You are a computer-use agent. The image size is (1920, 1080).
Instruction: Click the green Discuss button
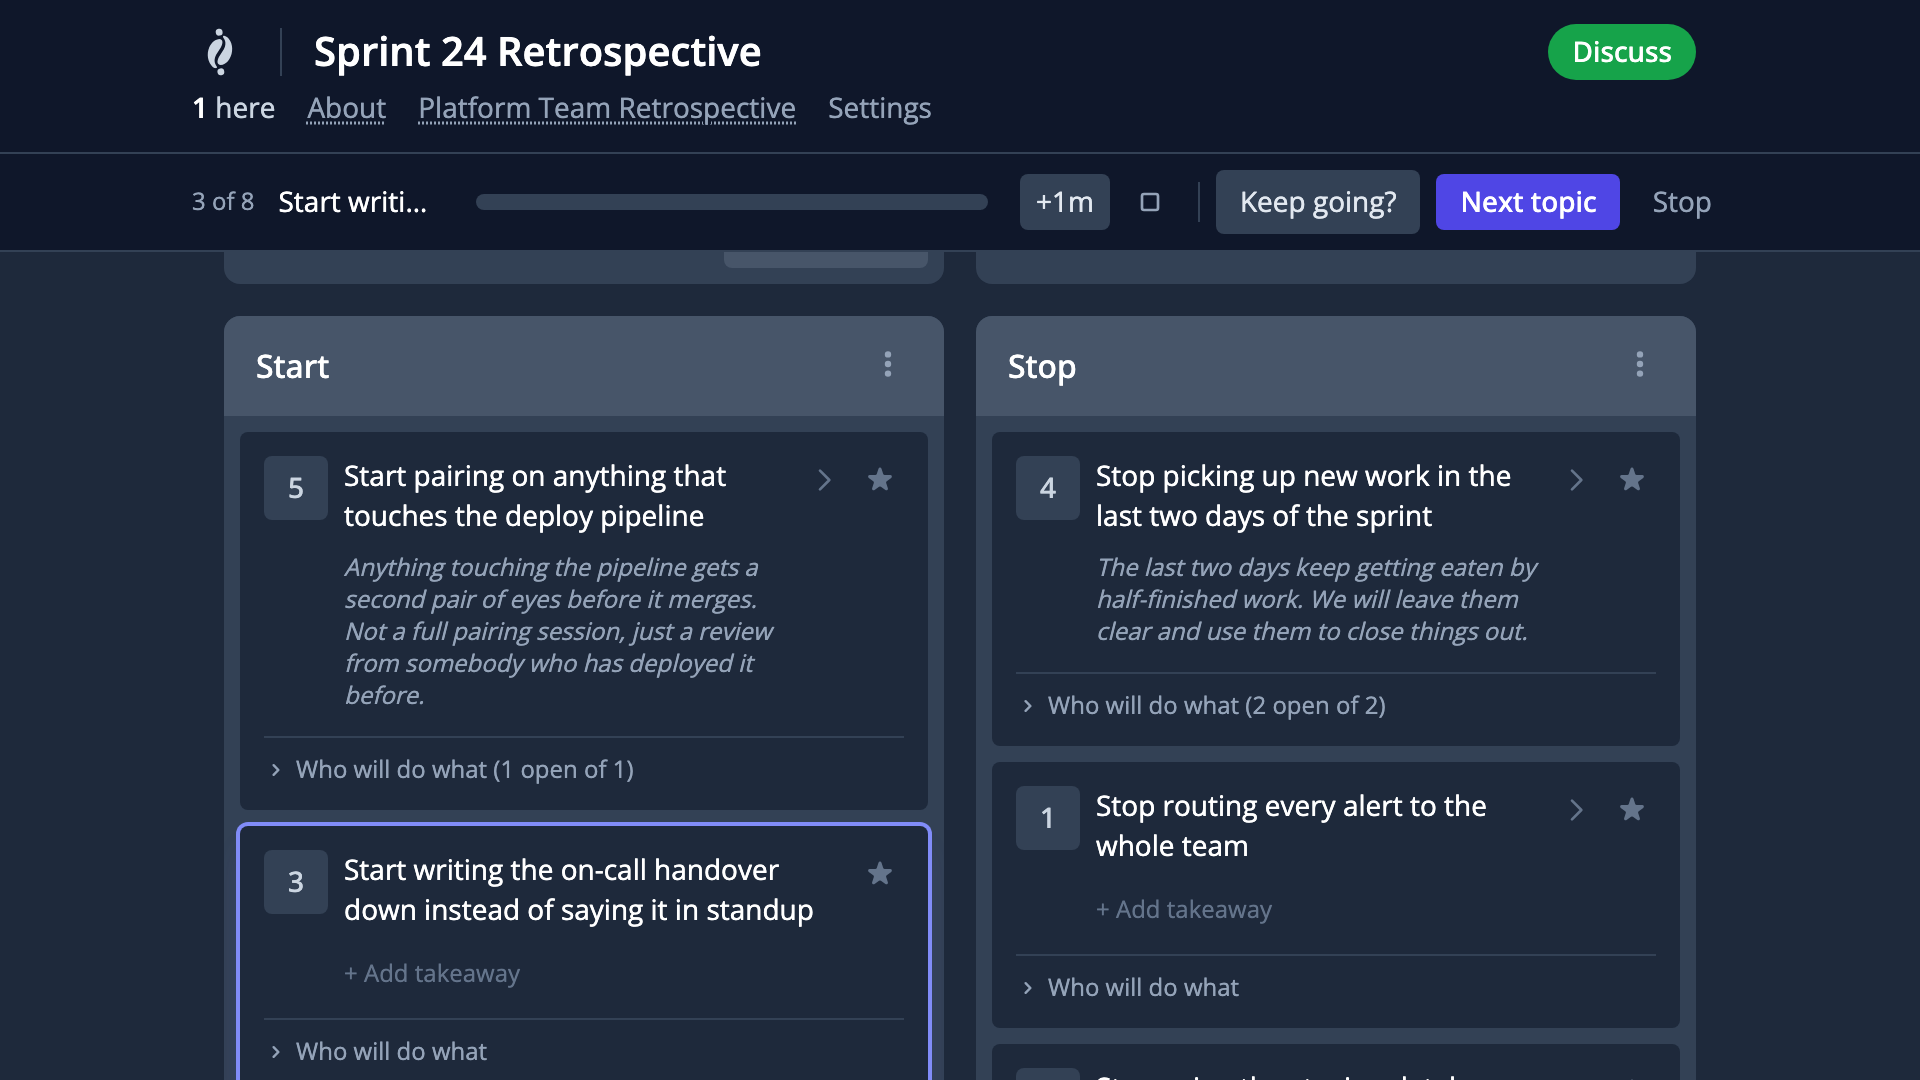pos(1622,52)
